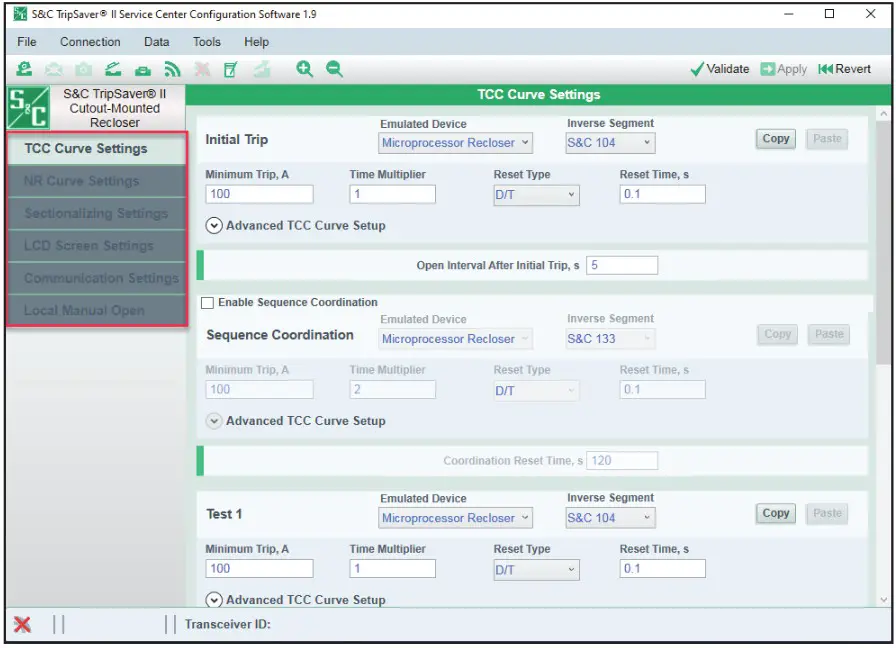Click the briefcase toolbar icon
The width and height of the screenshot is (896, 648).
pos(143,70)
